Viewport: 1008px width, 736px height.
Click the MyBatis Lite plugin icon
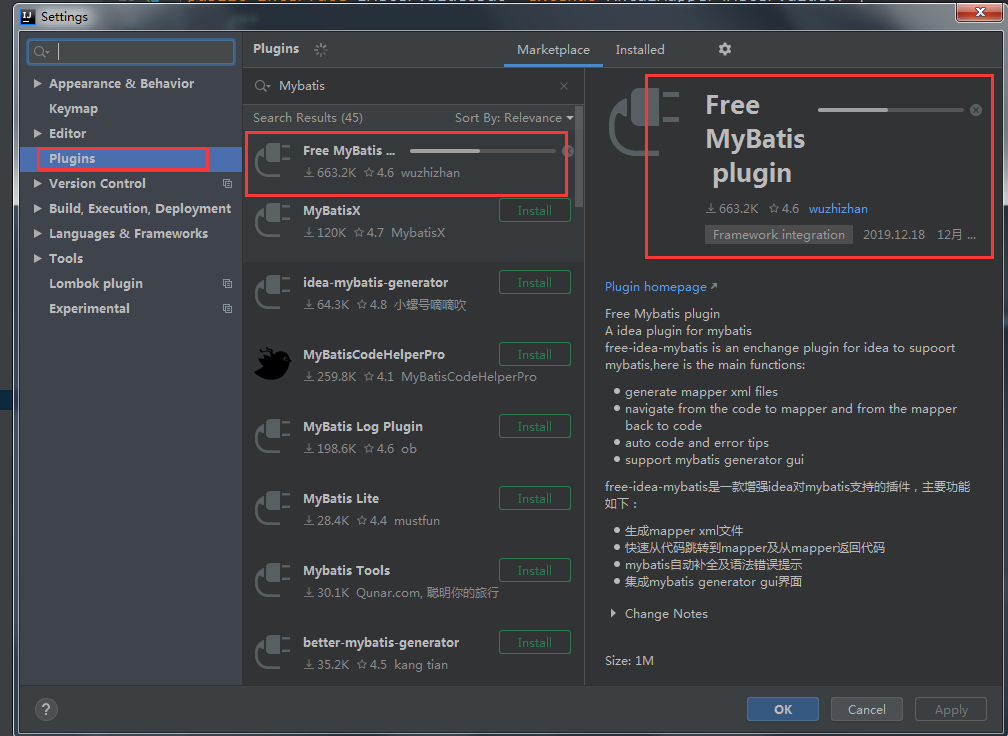coord(273,508)
